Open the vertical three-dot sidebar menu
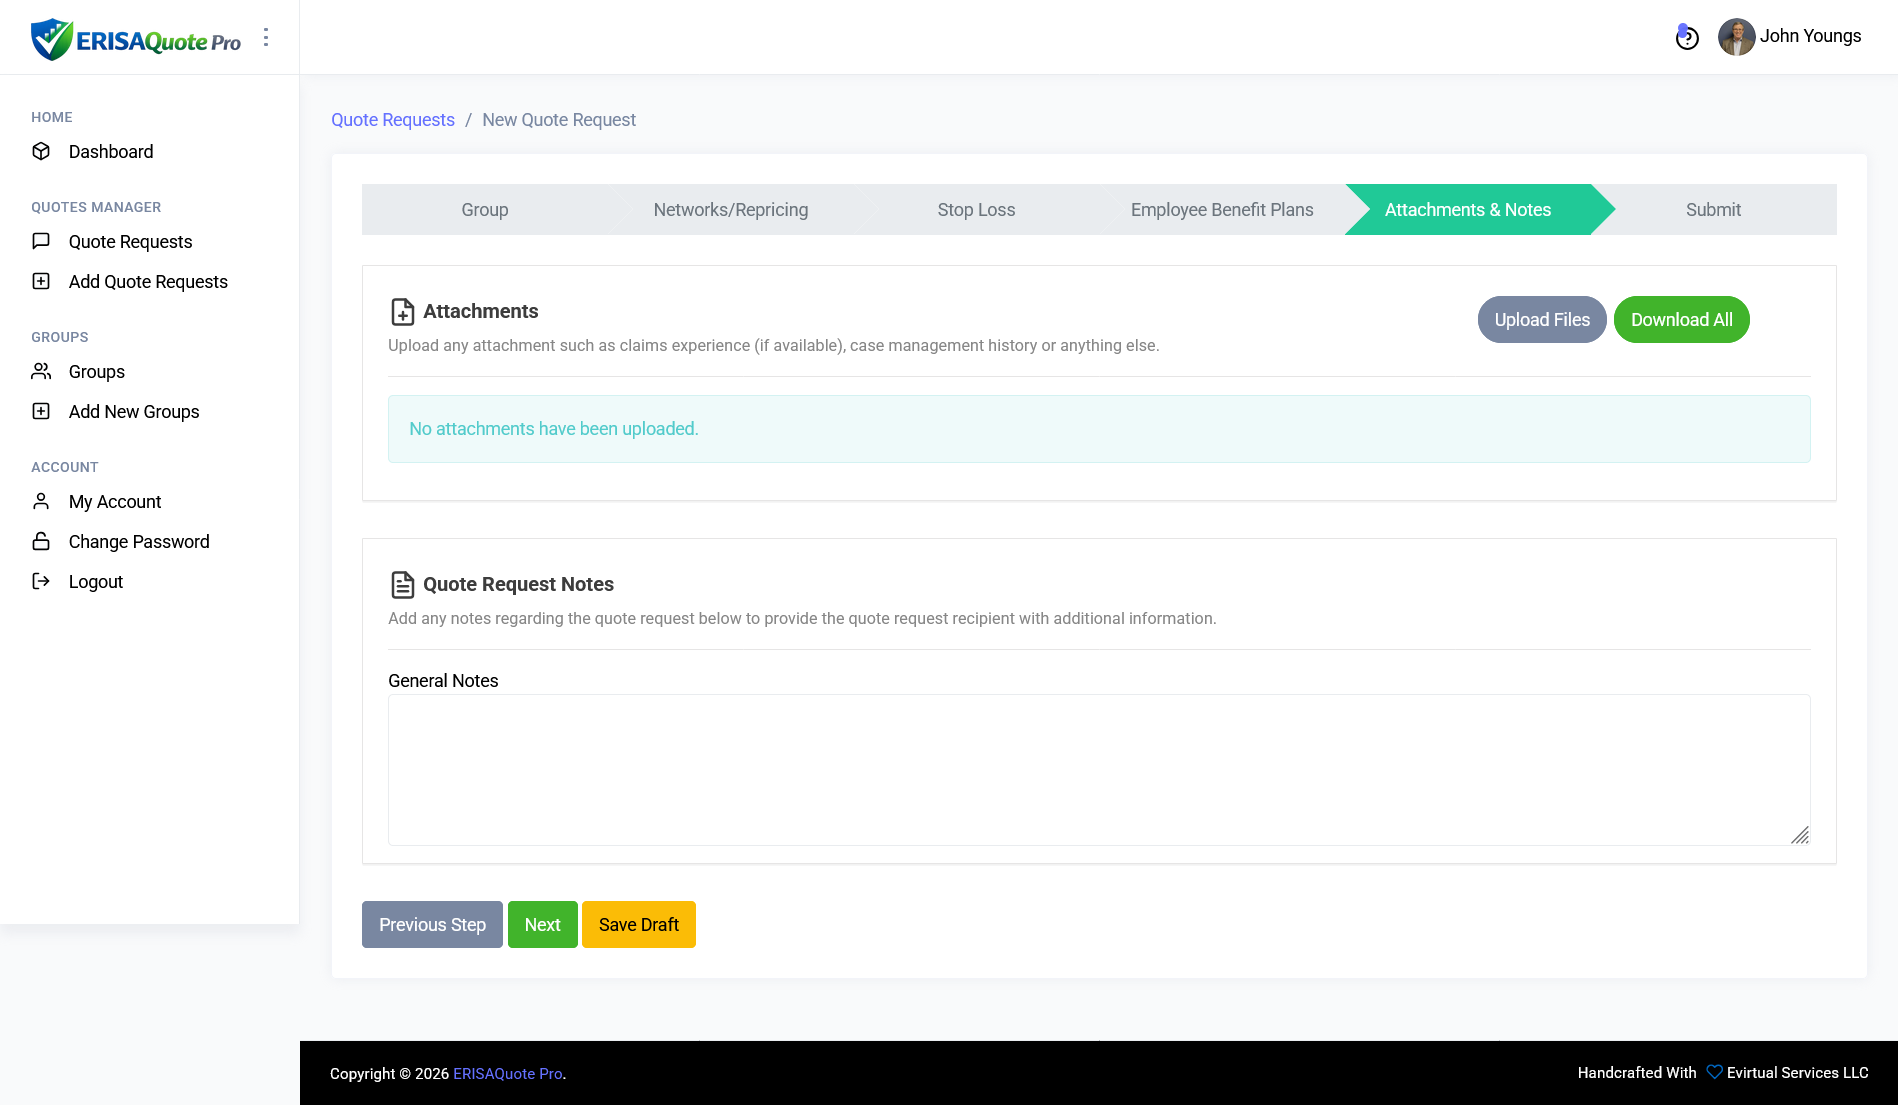The image size is (1898, 1105). click(266, 37)
